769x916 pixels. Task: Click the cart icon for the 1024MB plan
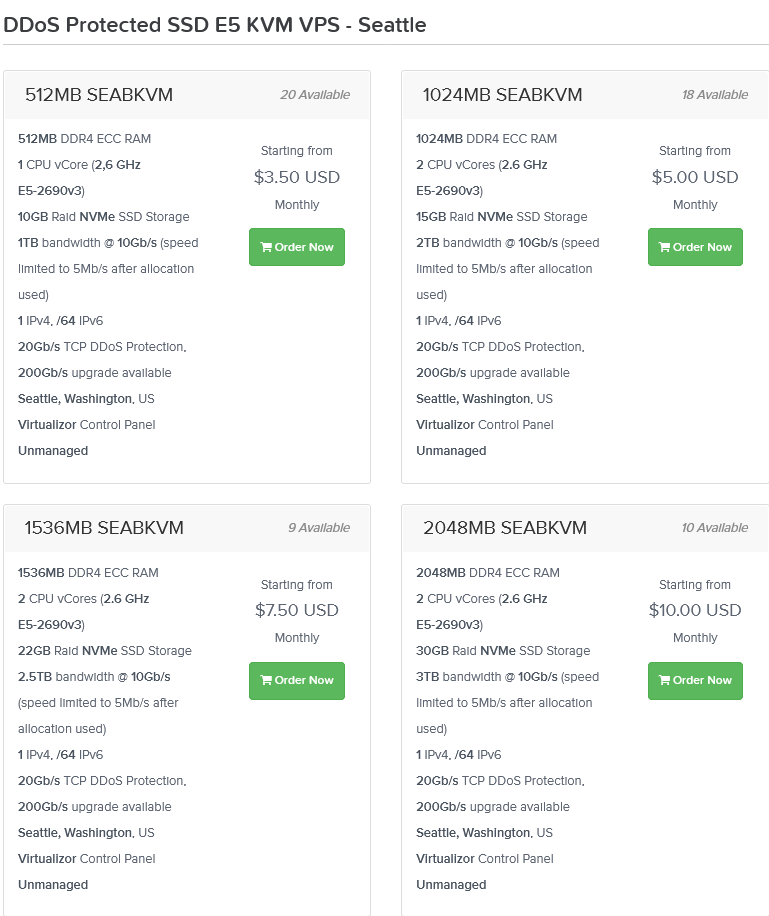tap(664, 247)
